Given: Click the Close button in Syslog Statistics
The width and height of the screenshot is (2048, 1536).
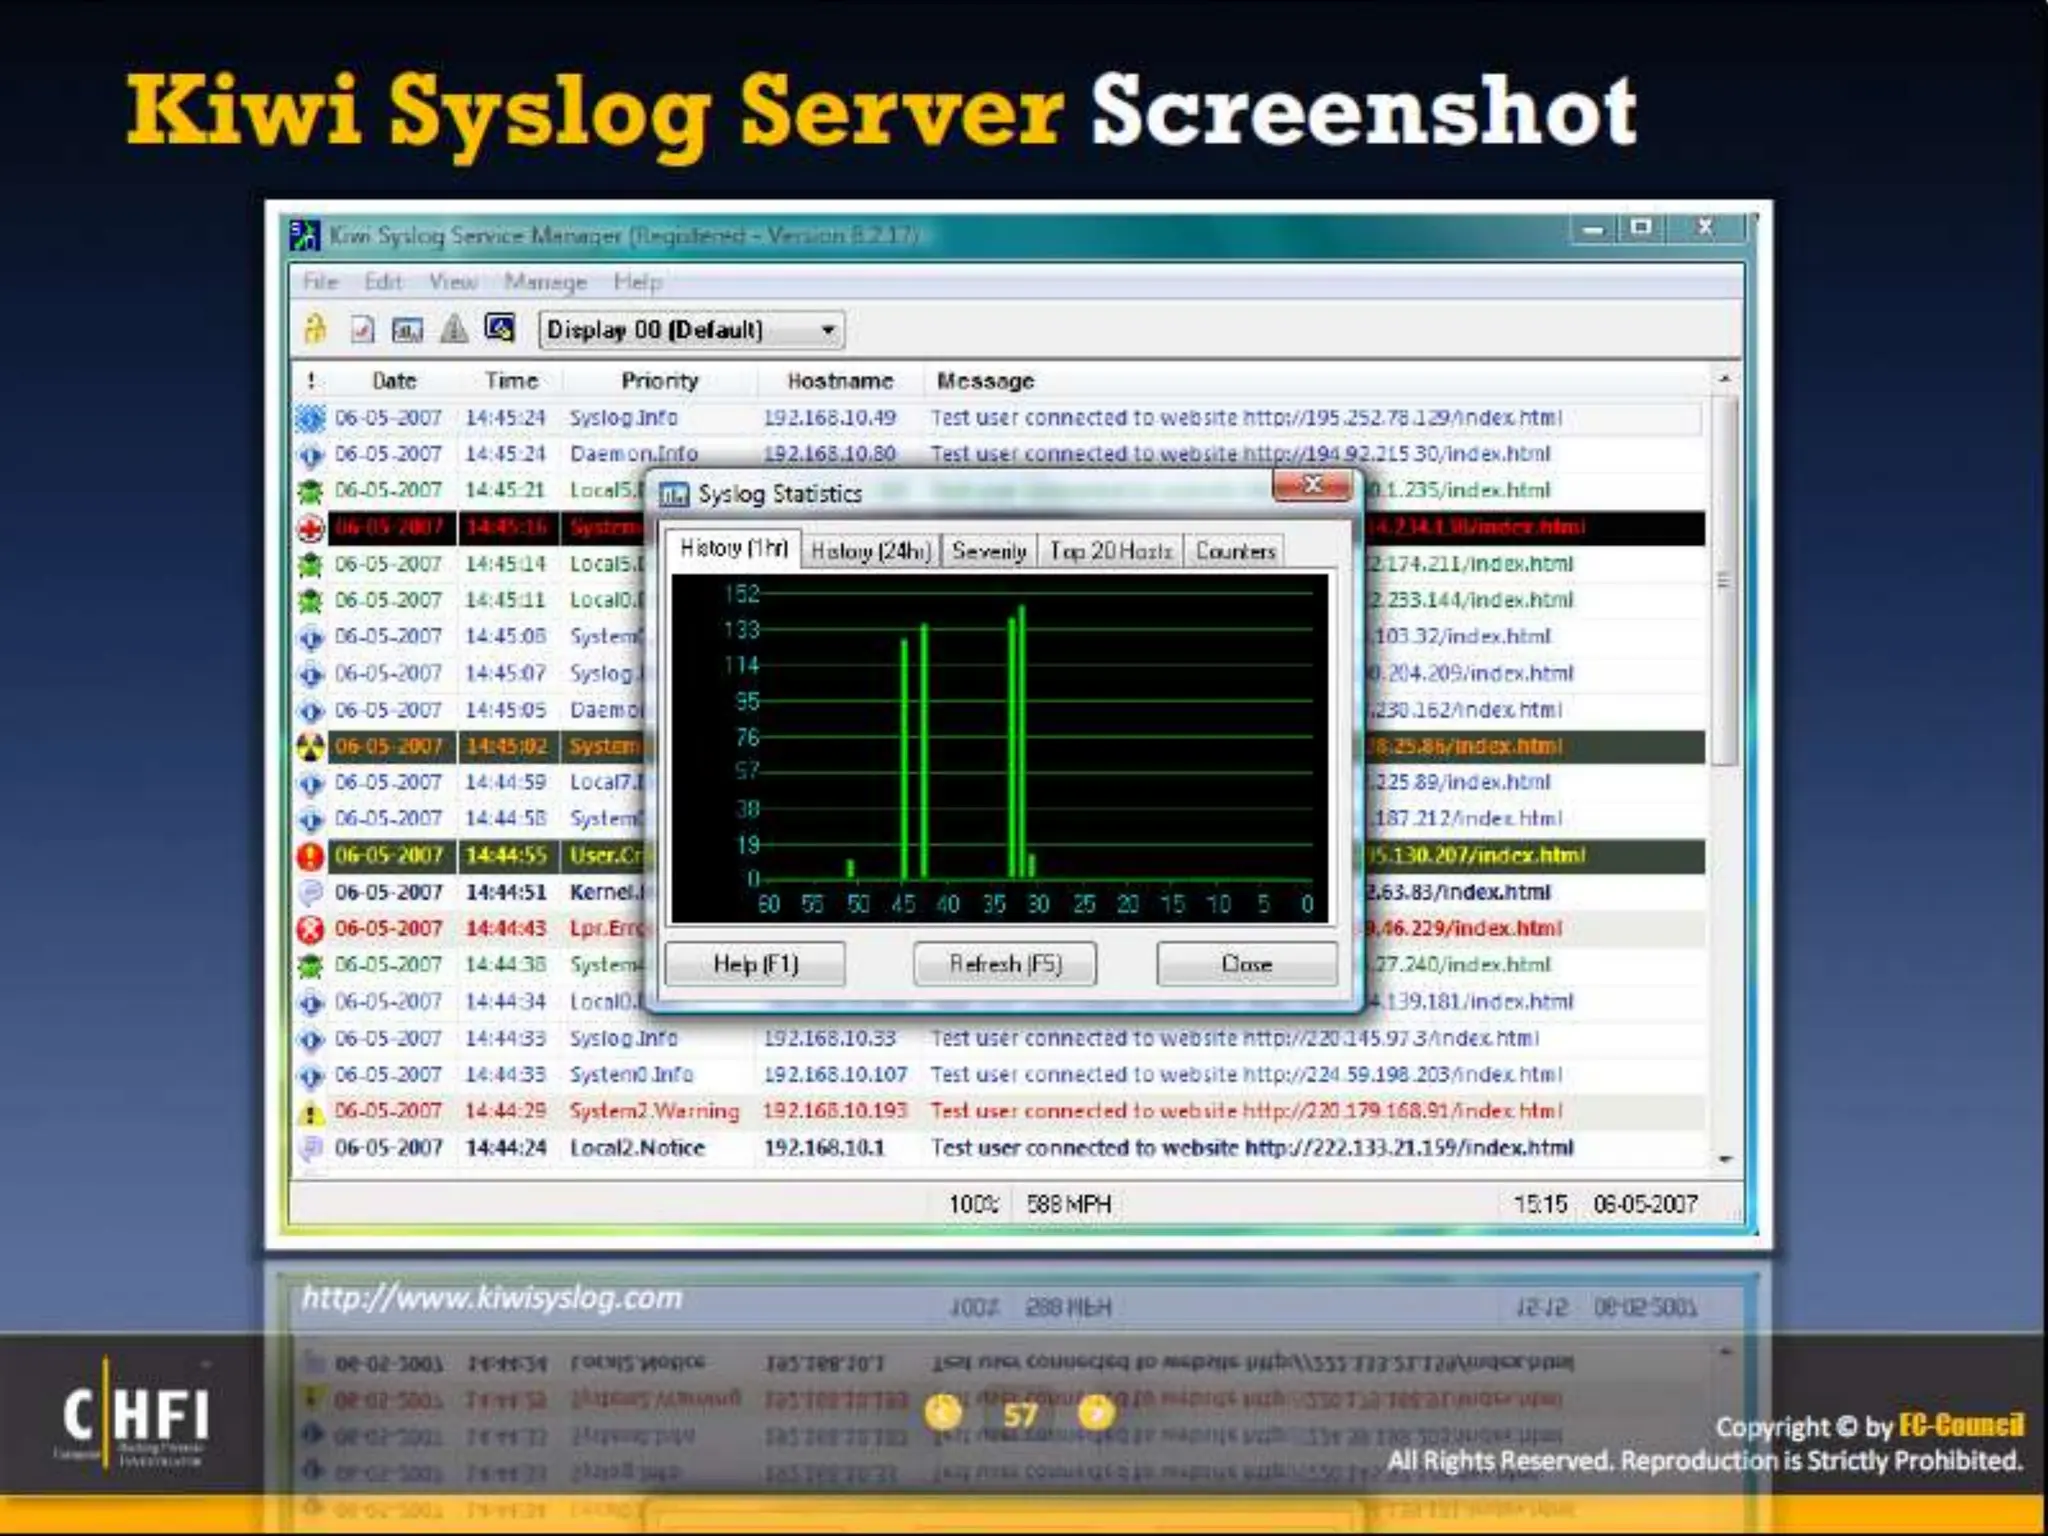Looking at the screenshot, I should click(x=1247, y=964).
